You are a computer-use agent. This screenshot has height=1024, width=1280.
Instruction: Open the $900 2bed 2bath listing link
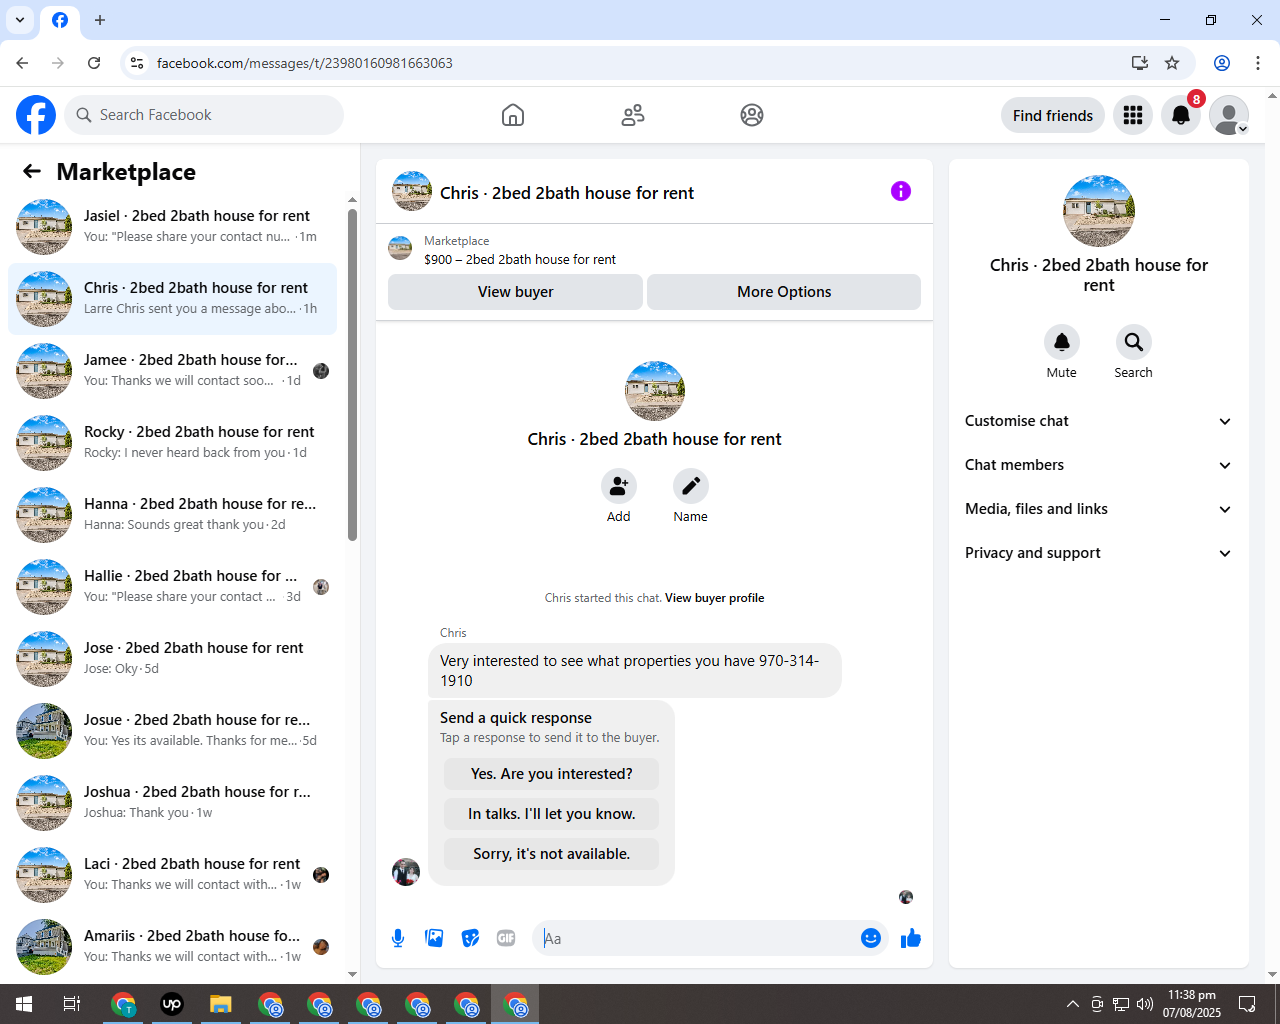[520, 259]
